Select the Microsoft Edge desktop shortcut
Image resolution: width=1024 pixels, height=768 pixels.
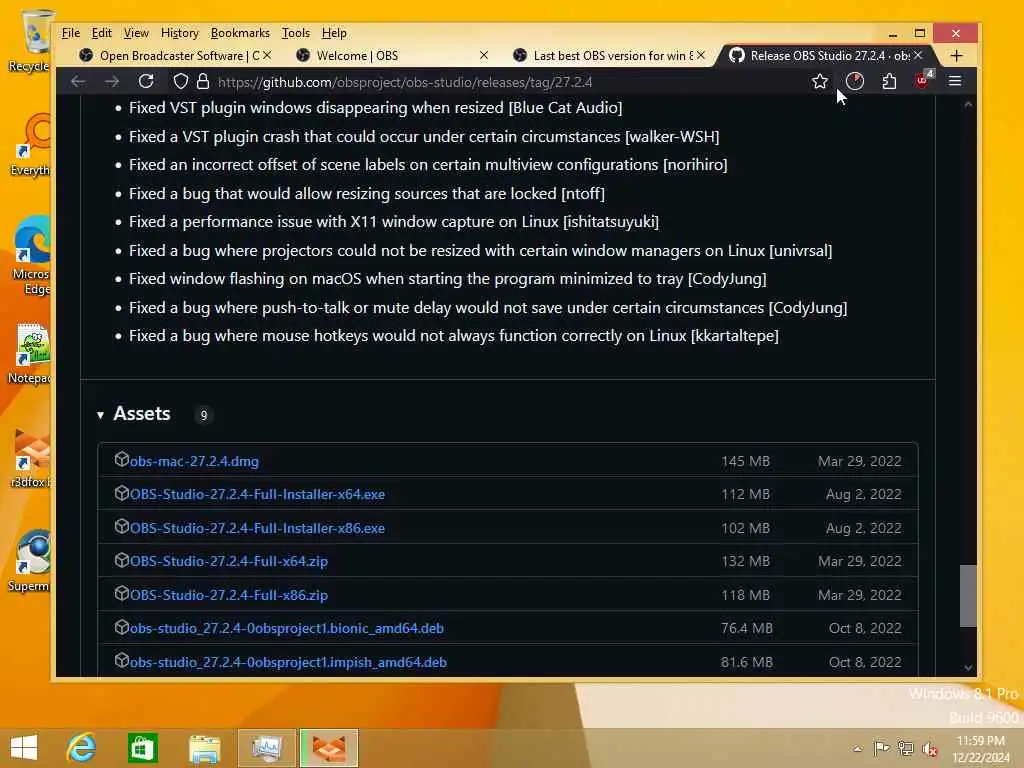pos(31,255)
